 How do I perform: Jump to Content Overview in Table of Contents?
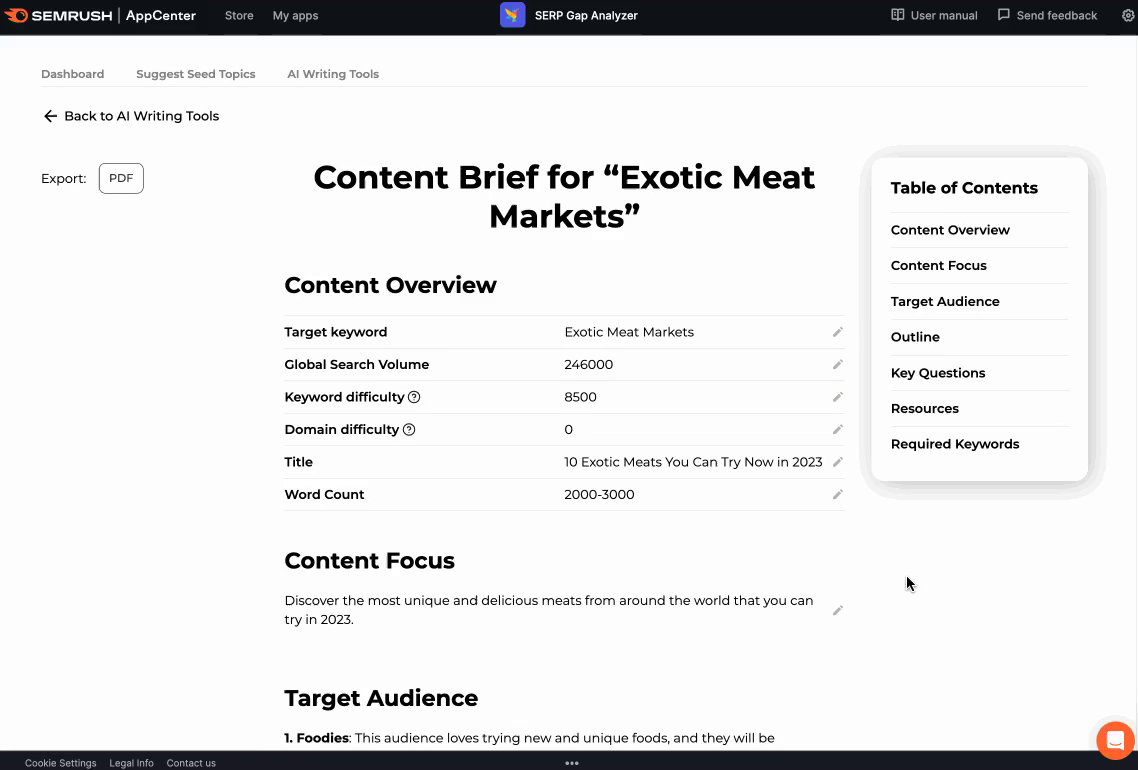[950, 230]
